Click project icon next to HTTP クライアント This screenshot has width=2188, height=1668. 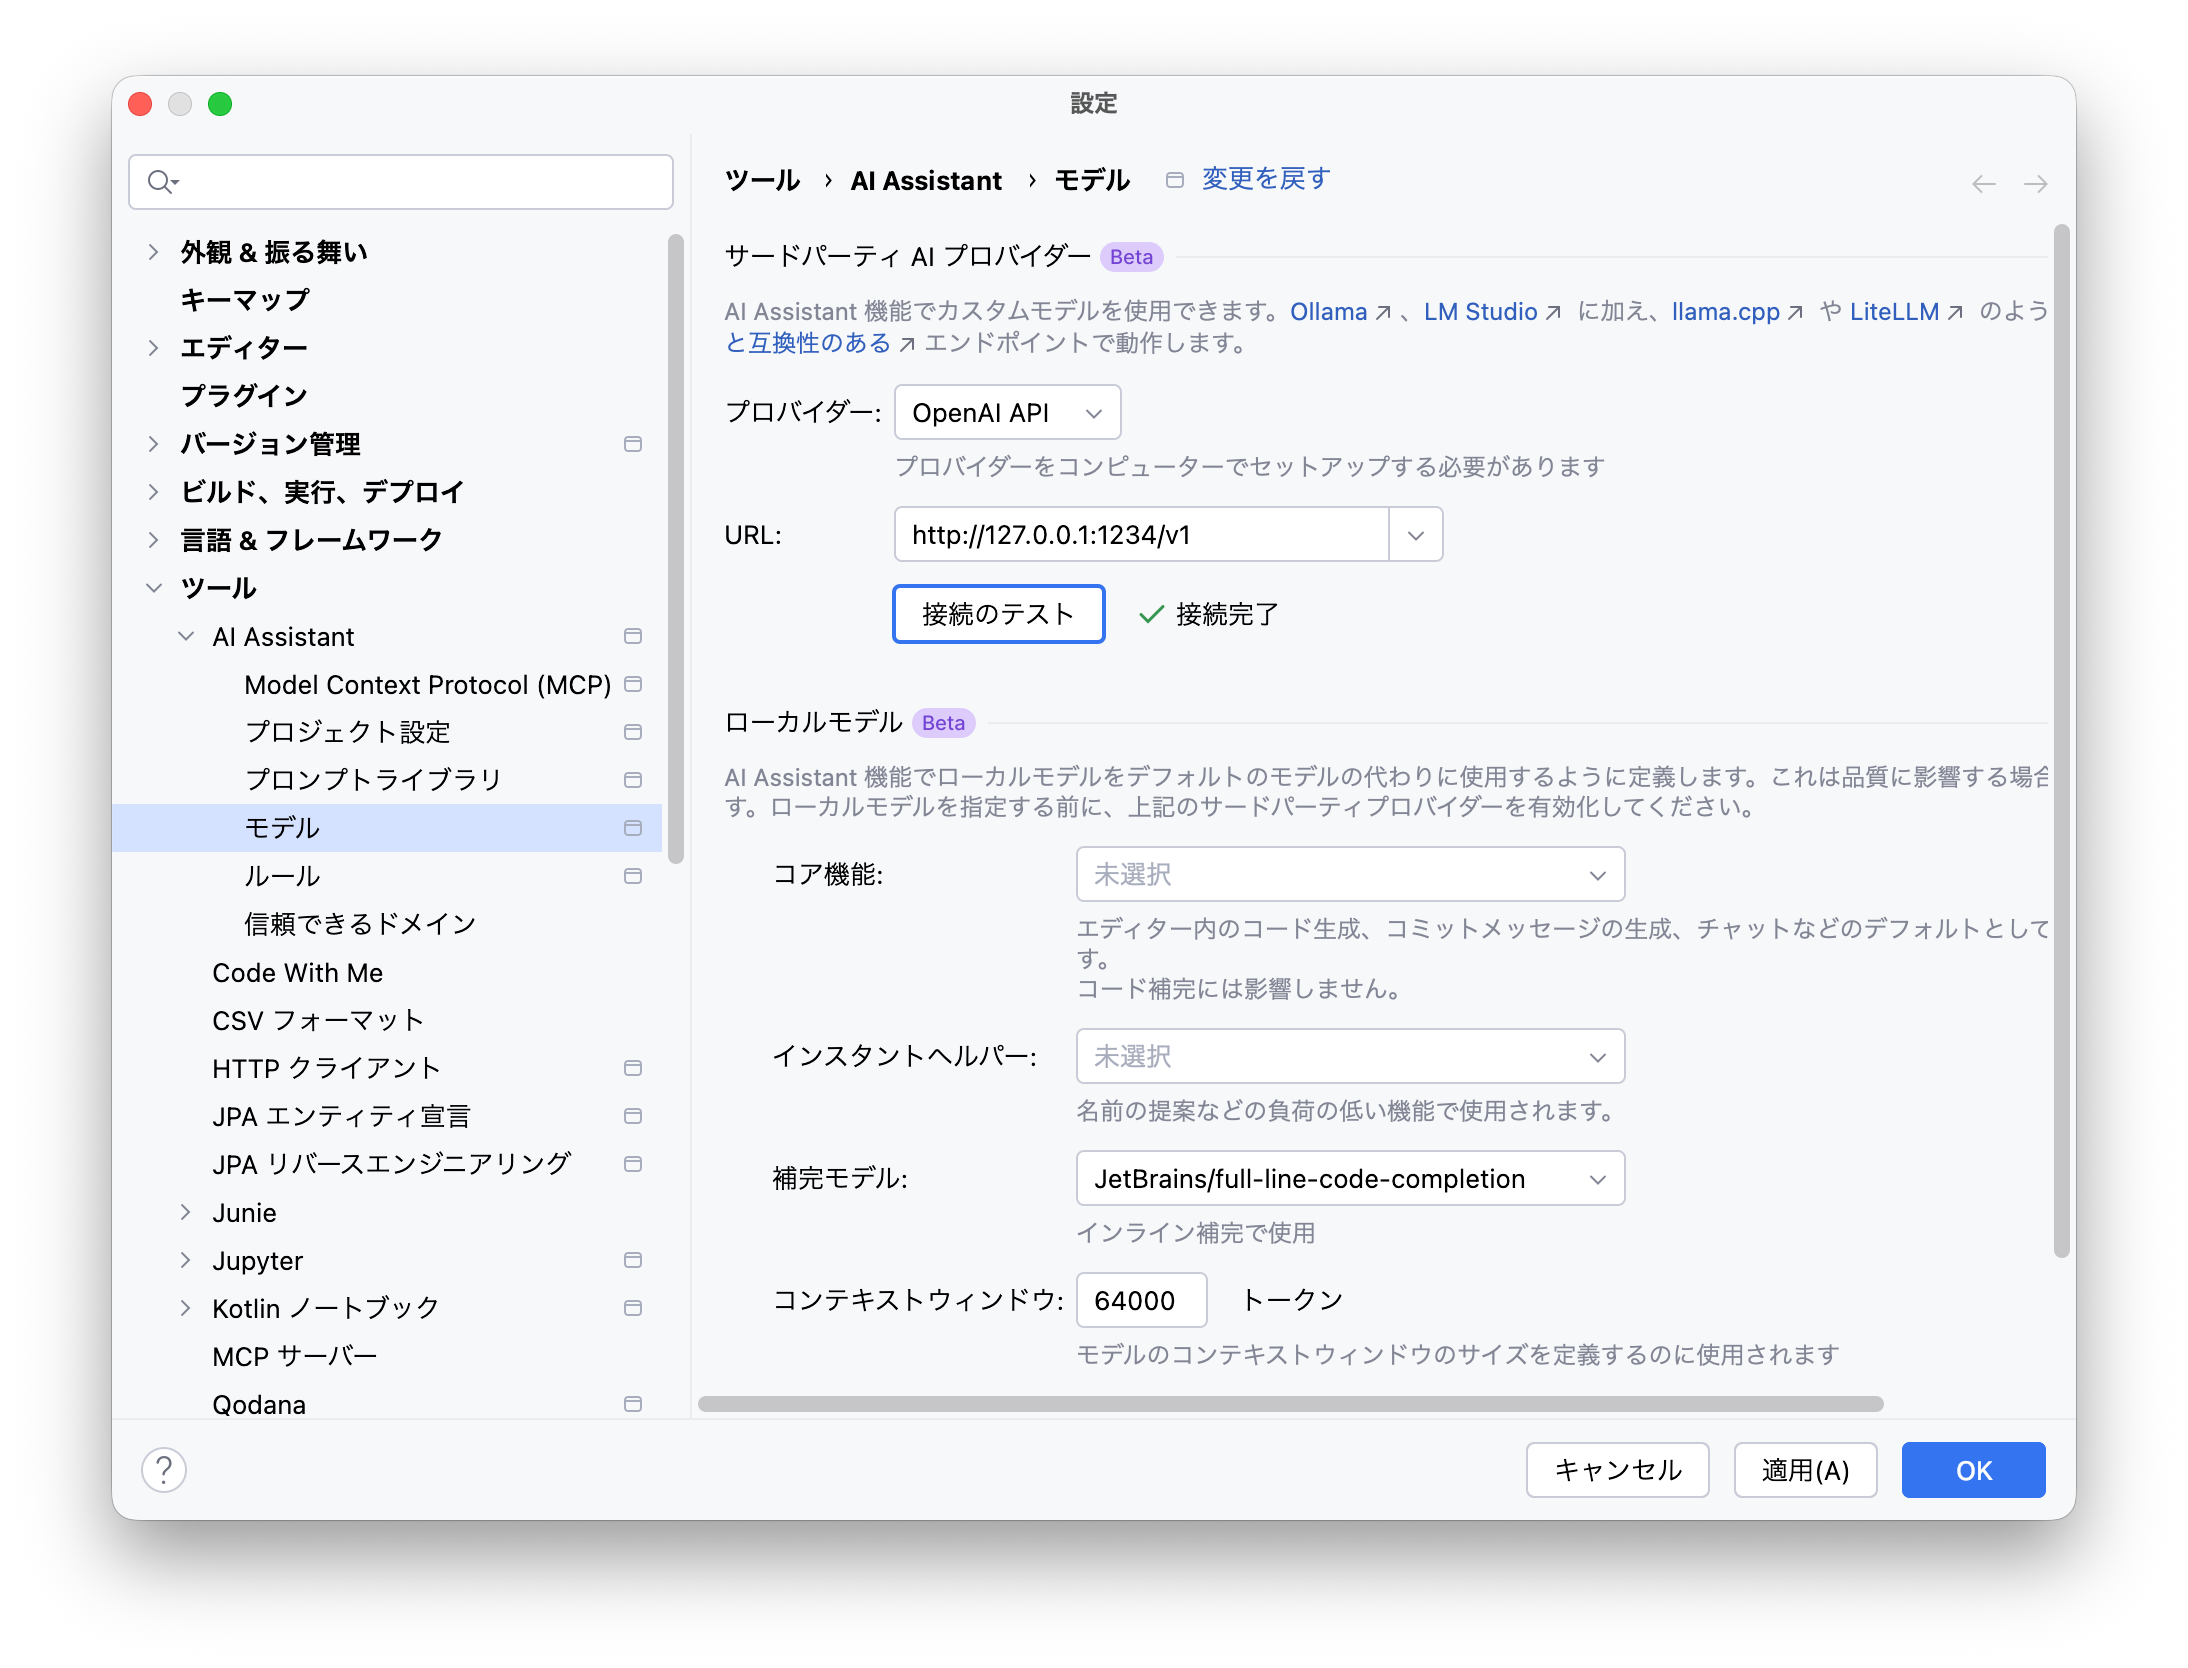tap(632, 1068)
